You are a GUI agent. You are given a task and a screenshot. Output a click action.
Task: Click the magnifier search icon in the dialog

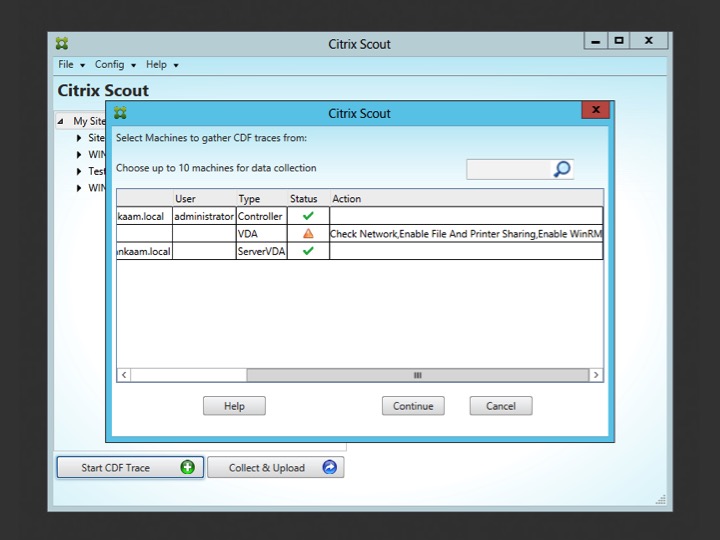point(562,169)
